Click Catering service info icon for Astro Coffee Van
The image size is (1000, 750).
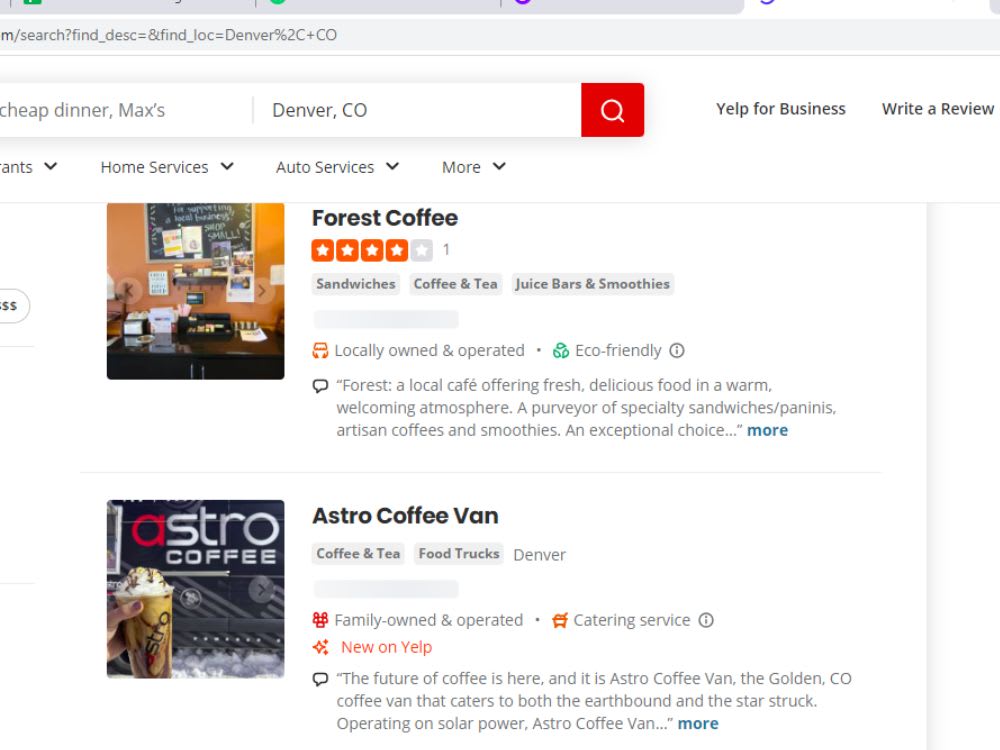point(706,620)
